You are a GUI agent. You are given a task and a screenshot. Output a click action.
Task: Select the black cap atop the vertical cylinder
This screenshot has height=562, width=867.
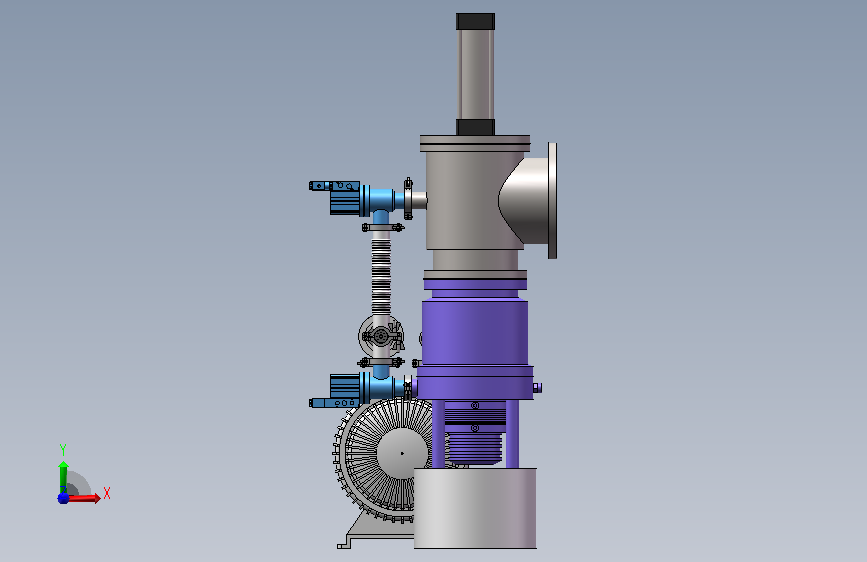point(476,22)
